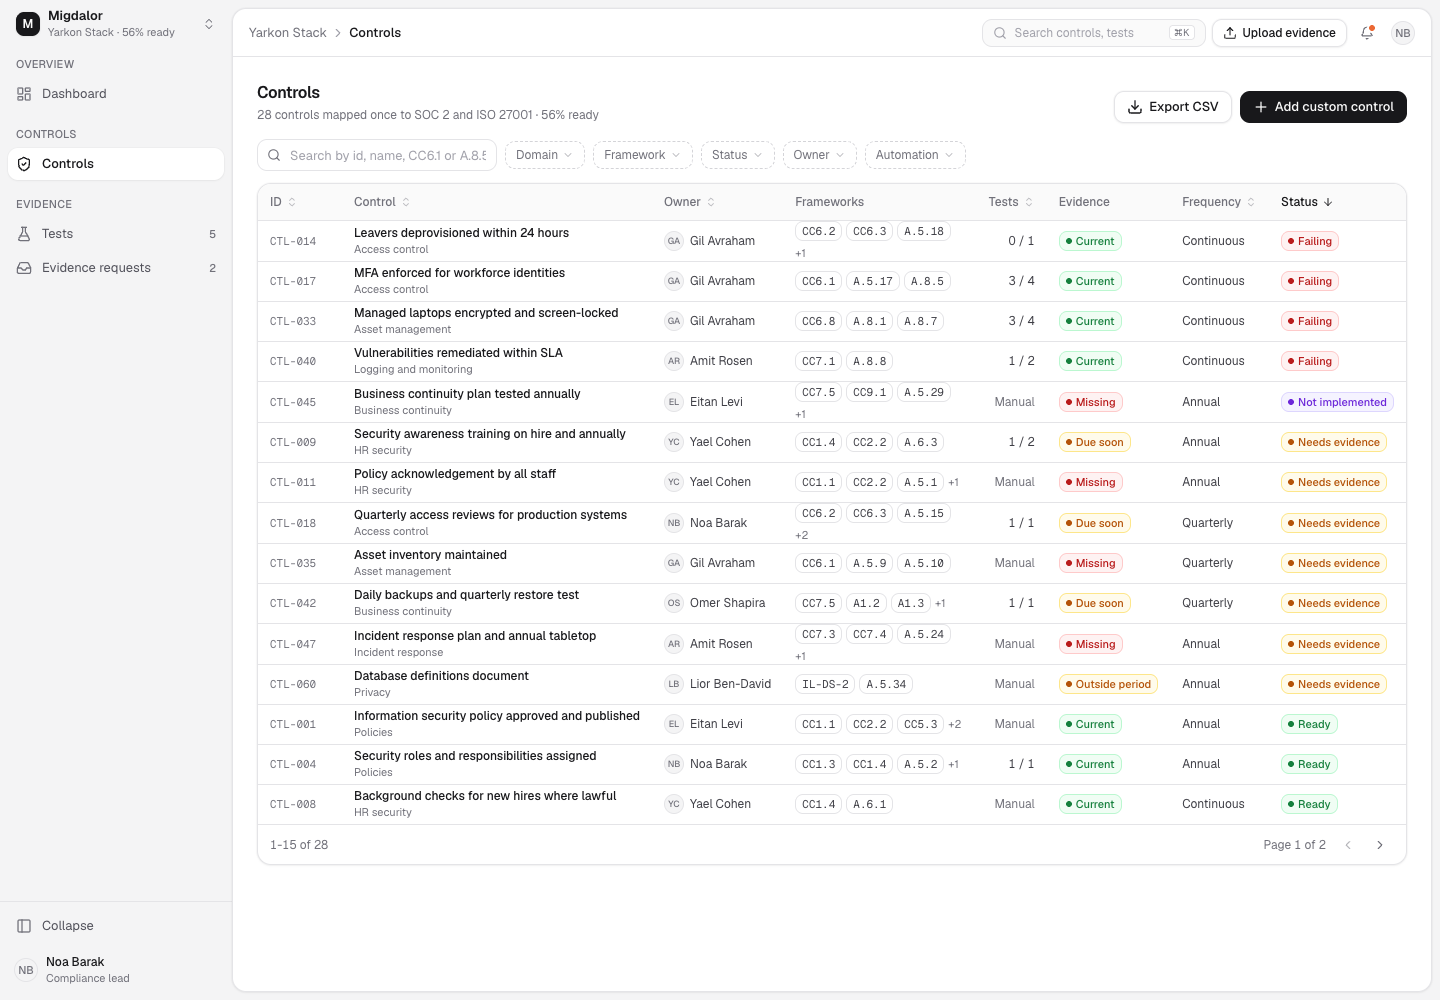Go to next page arrow
This screenshot has height=1000, width=1440.
[1380, 845]
